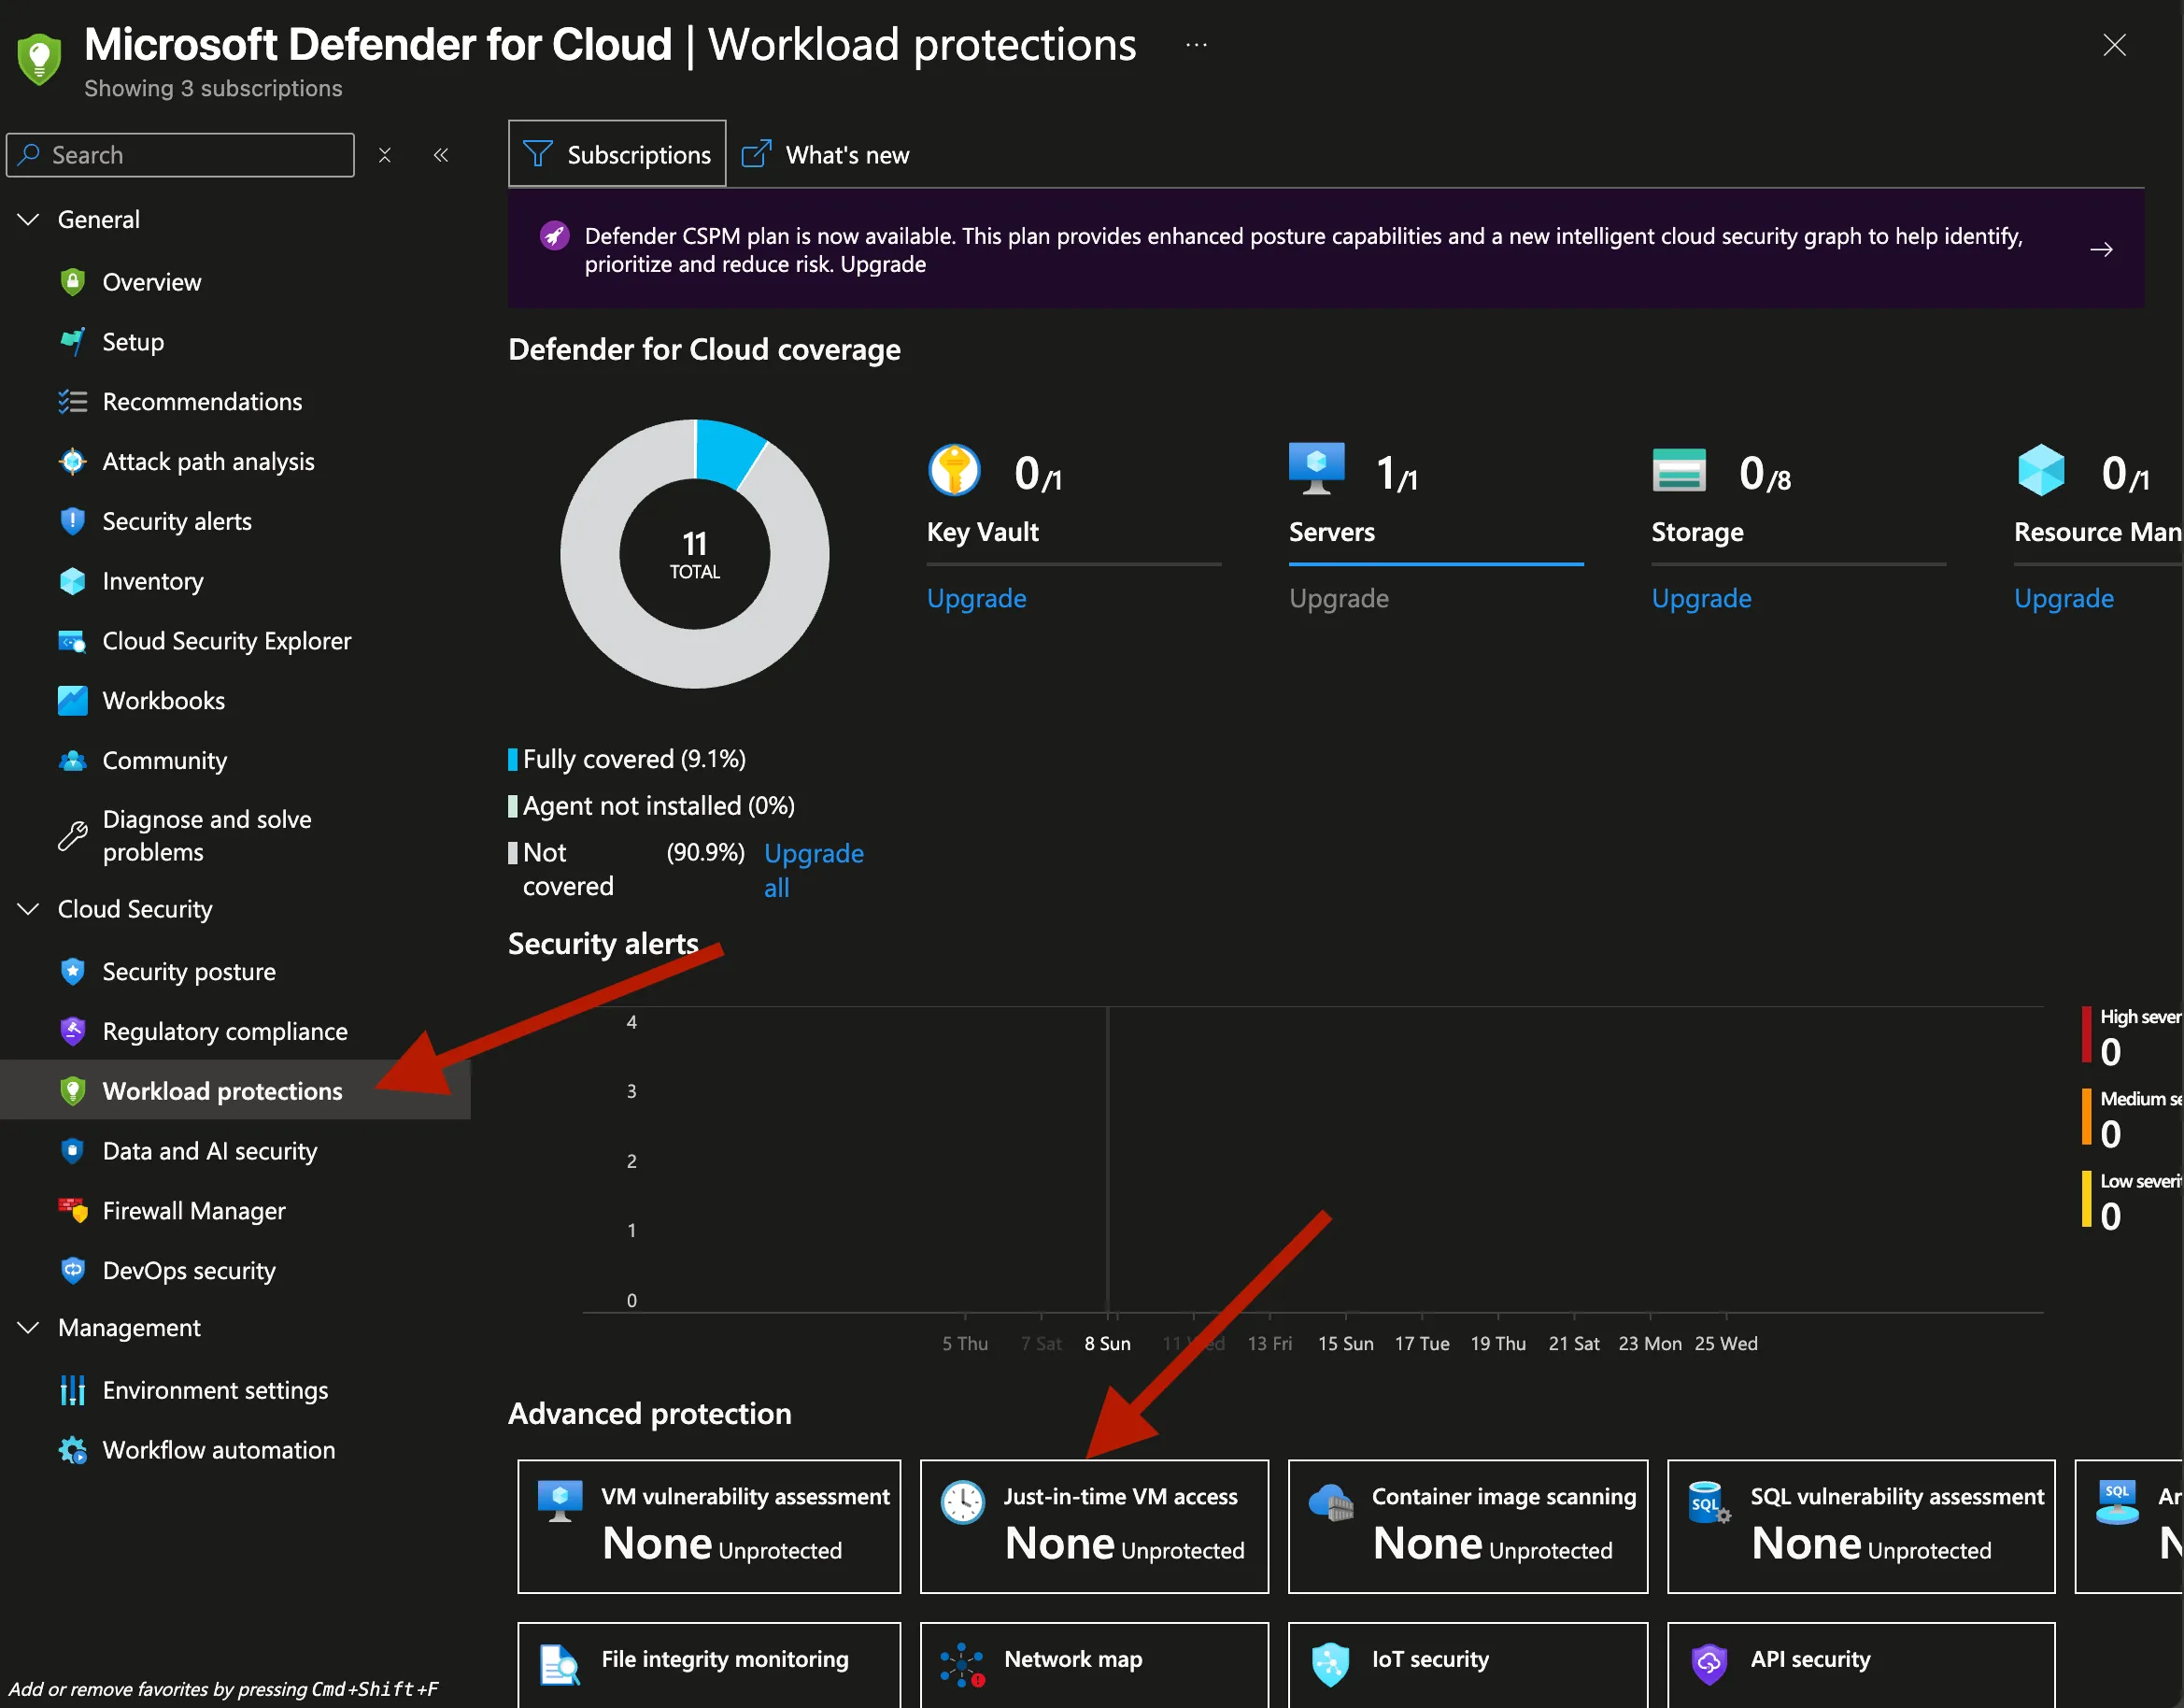Image resolution: width=2184 pixels, height=1708 pixels.
Task: Collapse the Management section chevron
Action: pos(28,1328)
